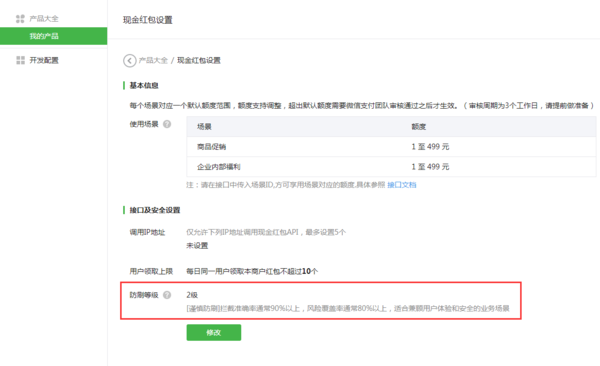
Task: Open the 接口文档 link
Action: click(401, 185)
